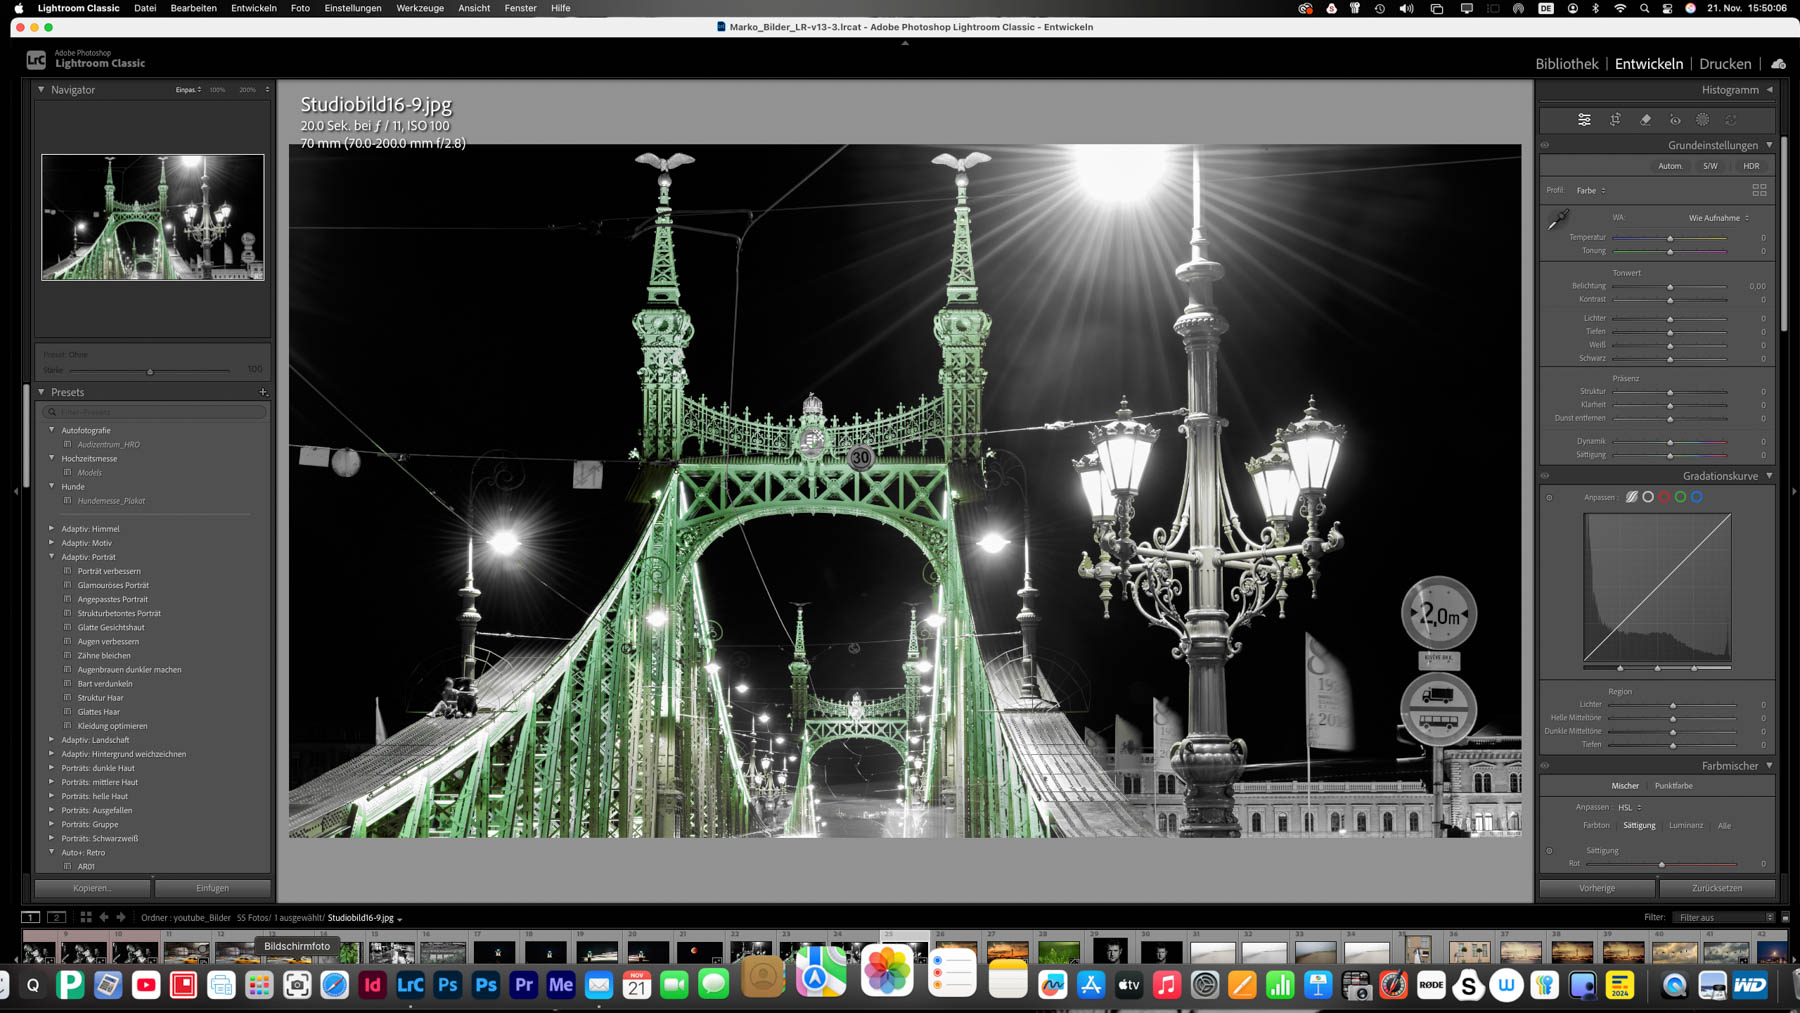The height and width of the screenshot is (1013, 1800).
Task: Switch to the Bibliothek module
Action: point(1566,64)
